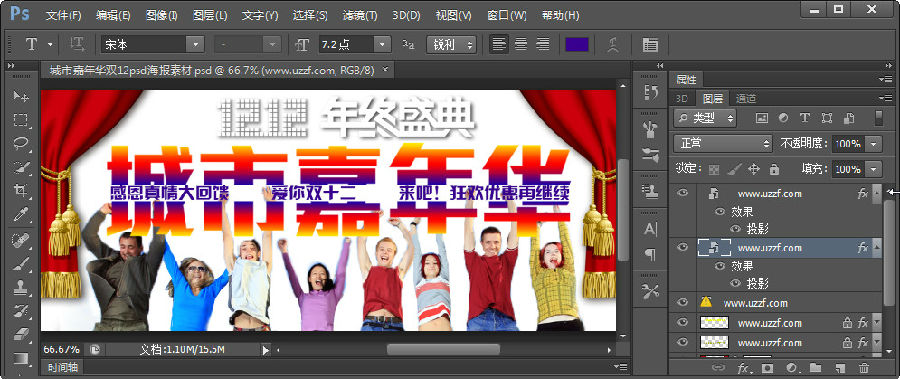The width and height of the screenshot is (900, 379).
Task: Select the Rectangular Marquee tool
Action: point(21,120)
